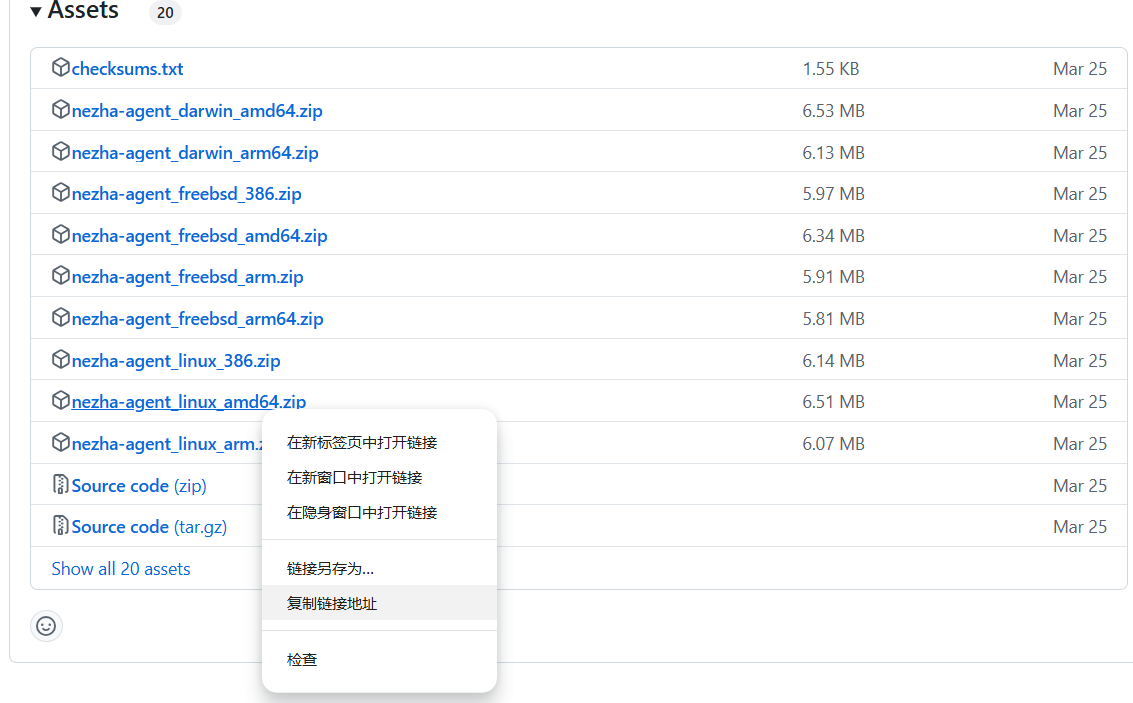This screenshot has height=703, width=1133.
Task: Click the package icon beside checksums.txt
Action: tap(61, 67)
